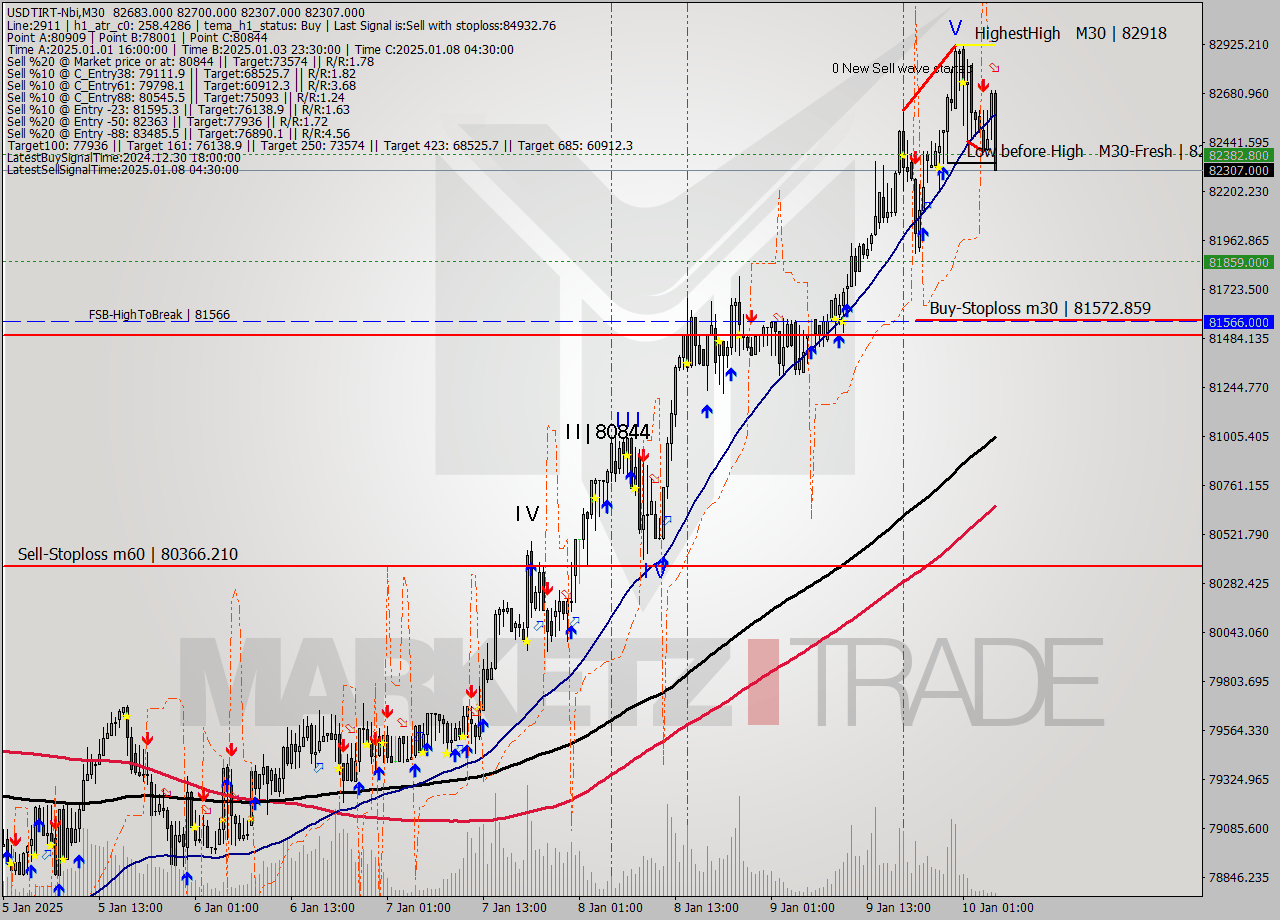The image size is (1280, 920).
Task: Select the green 81859.000 price tag
Action: 1239,262
